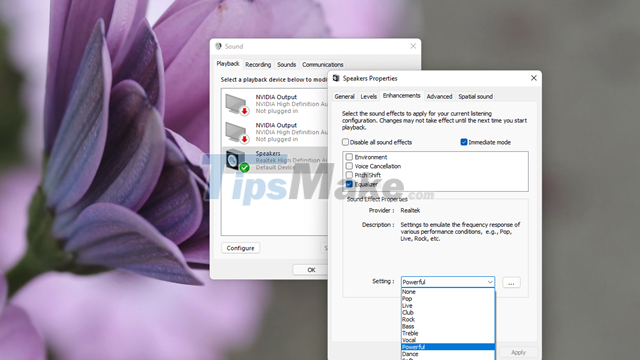Select the highlighted Powerful preset
The width and height of the screenshot is (640, 360).
448,347
